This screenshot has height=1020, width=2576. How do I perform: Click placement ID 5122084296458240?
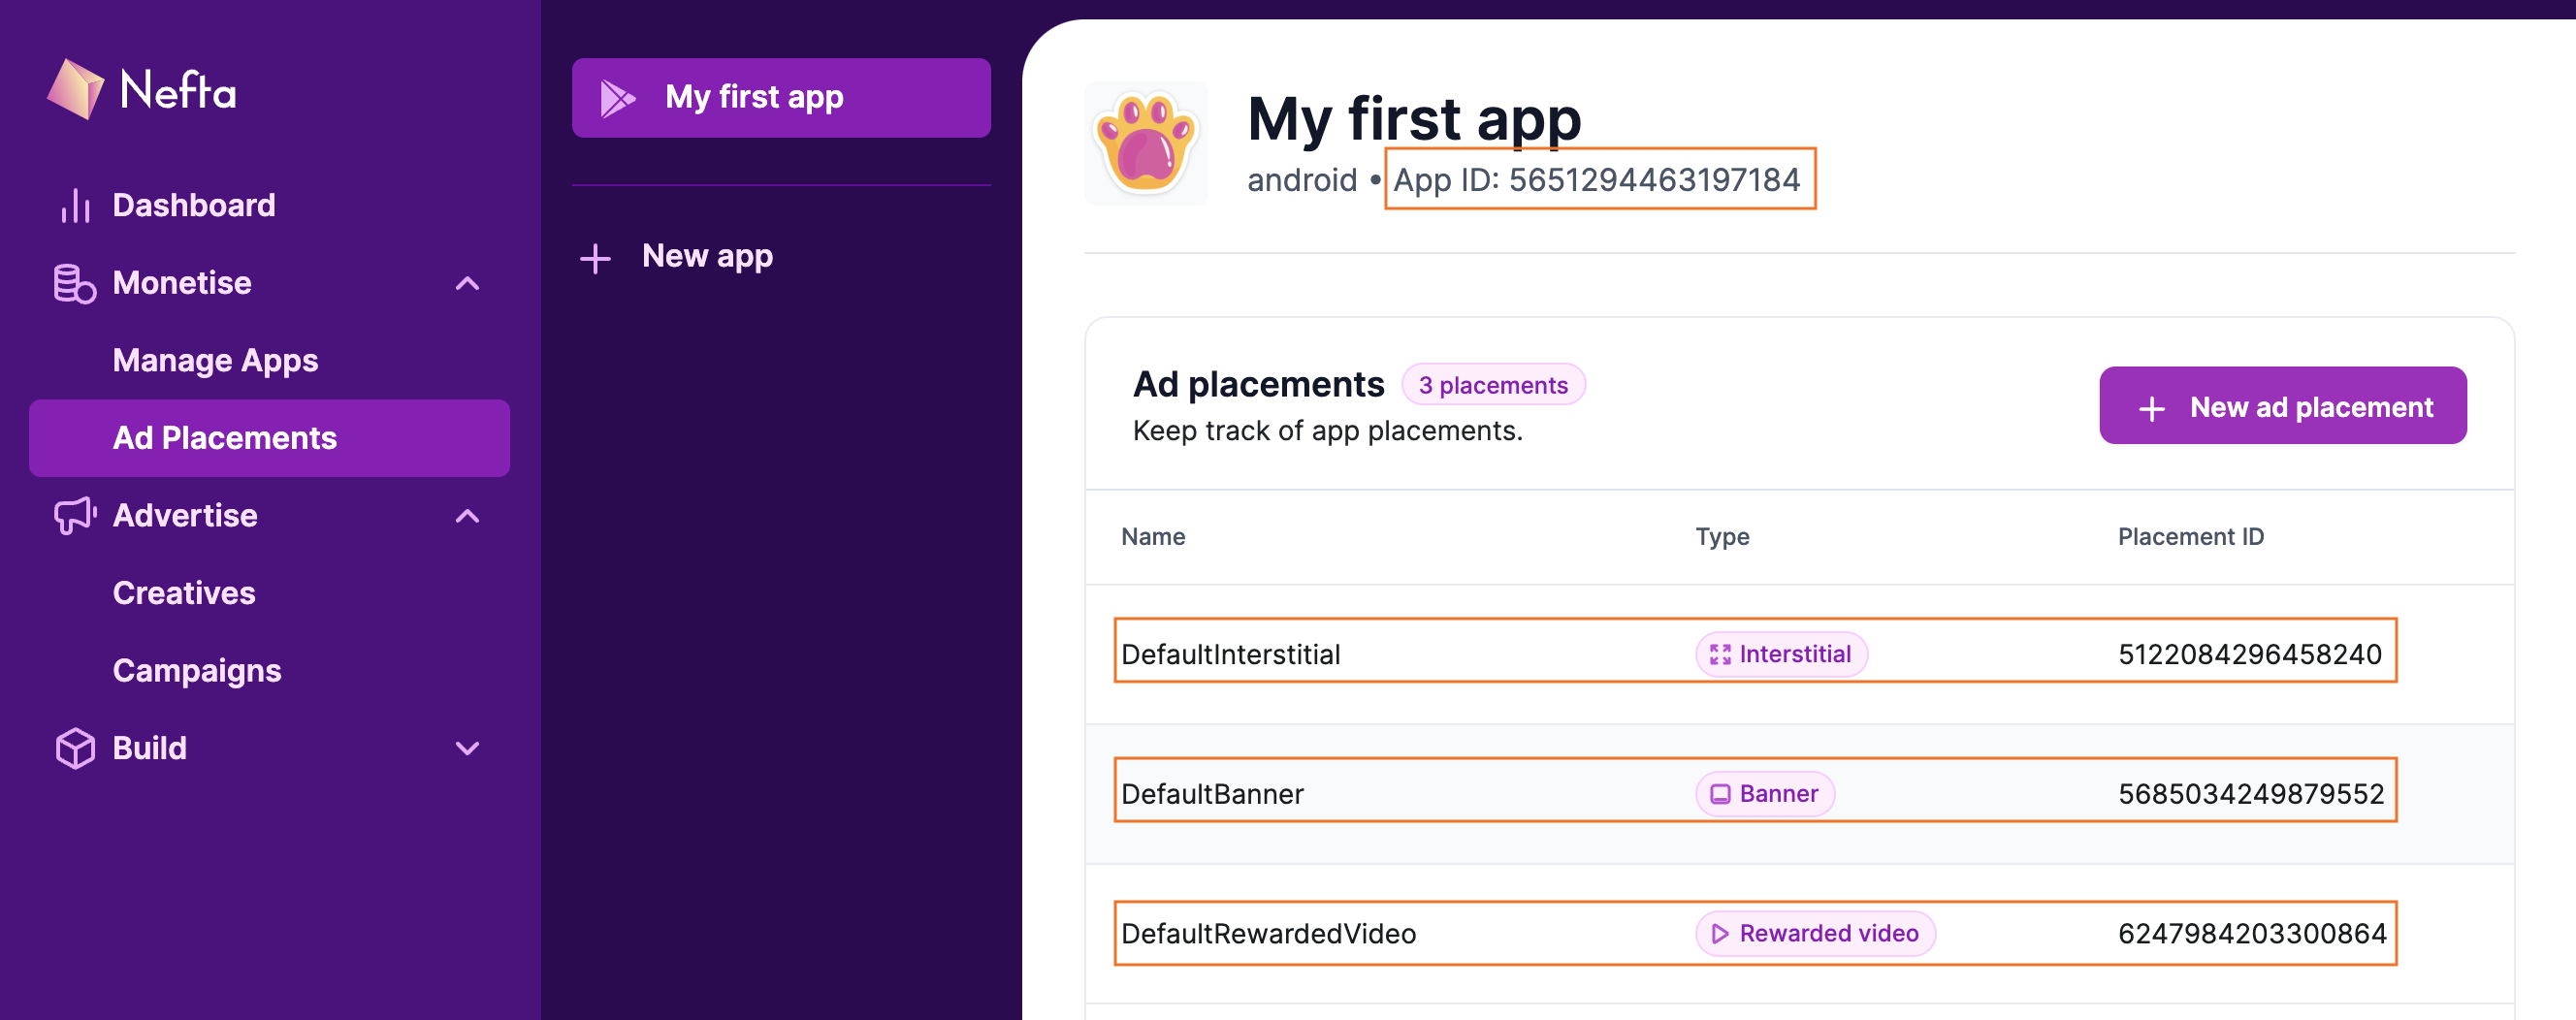click(x=2249, y=654)
